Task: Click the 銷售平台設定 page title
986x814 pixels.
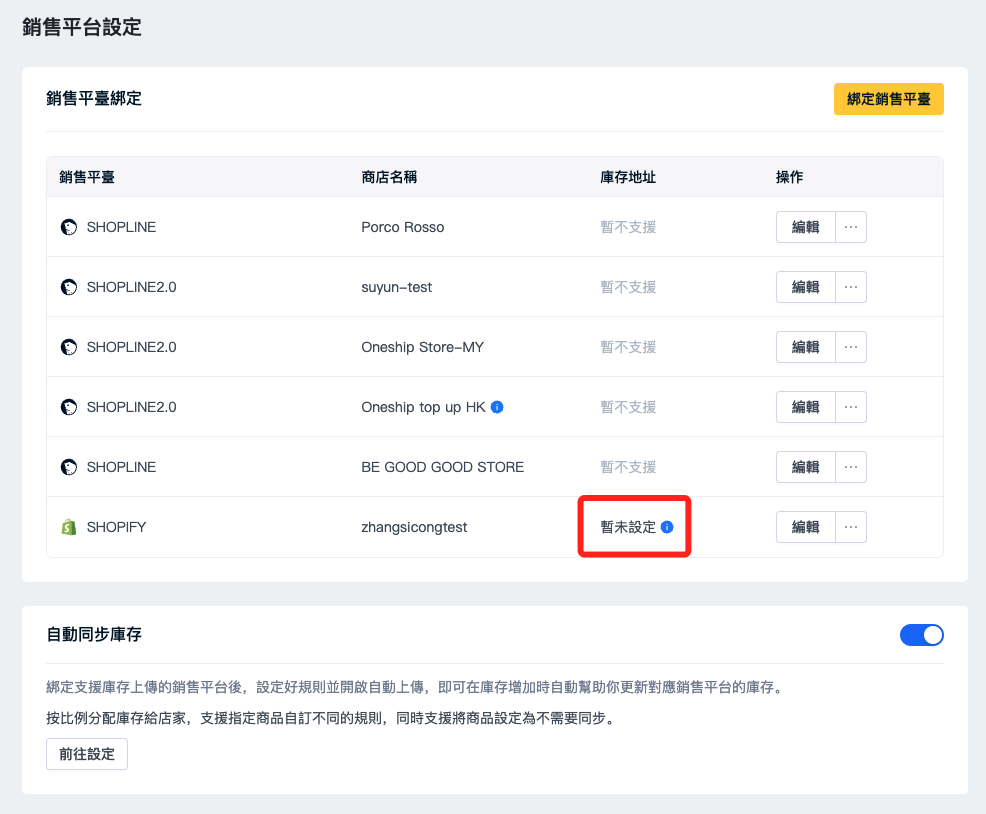Action: pos(82,27)
